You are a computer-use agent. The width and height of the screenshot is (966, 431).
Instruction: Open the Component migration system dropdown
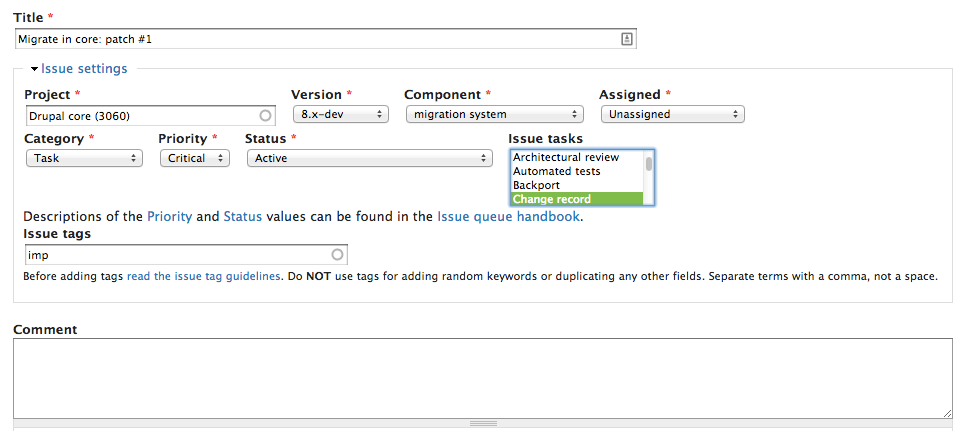pos(495,115)
